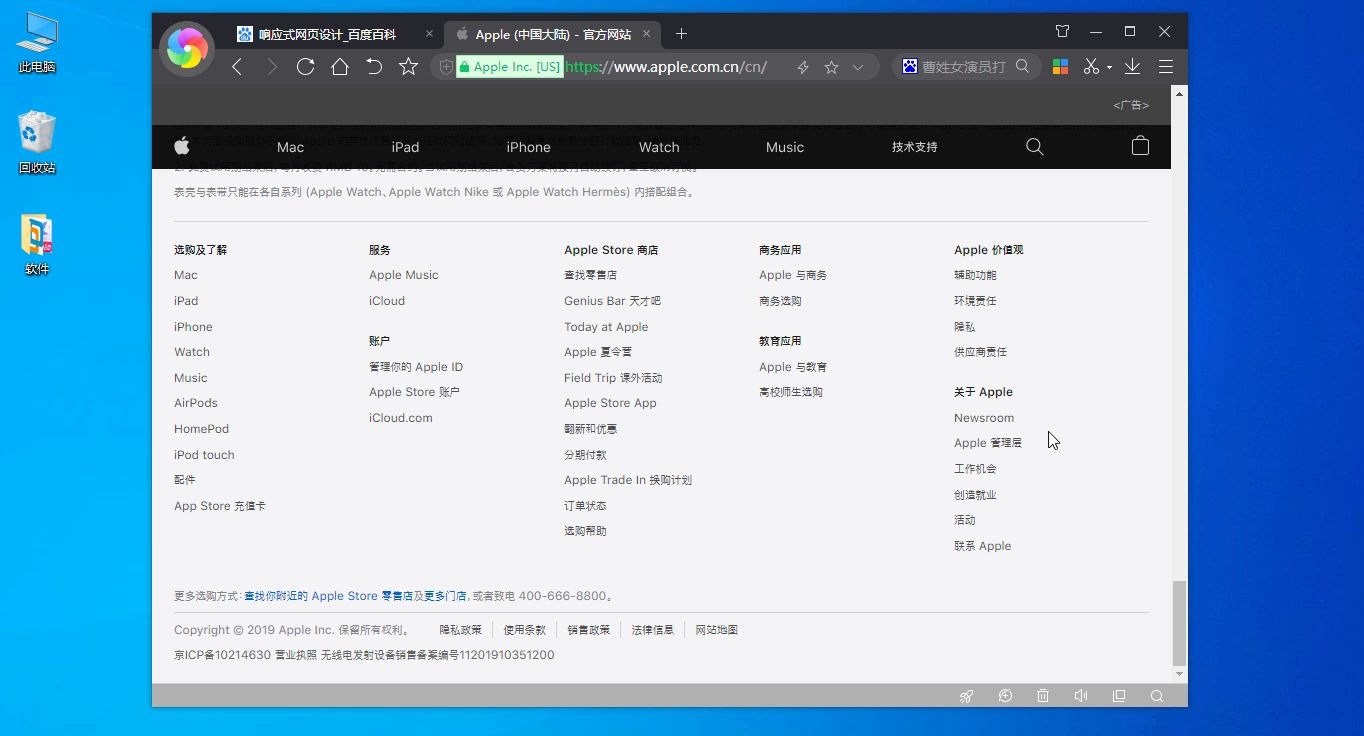Open the 网站地图 footer link
Viewport: 1364px width, 736px height.
(x=717, y=630)
